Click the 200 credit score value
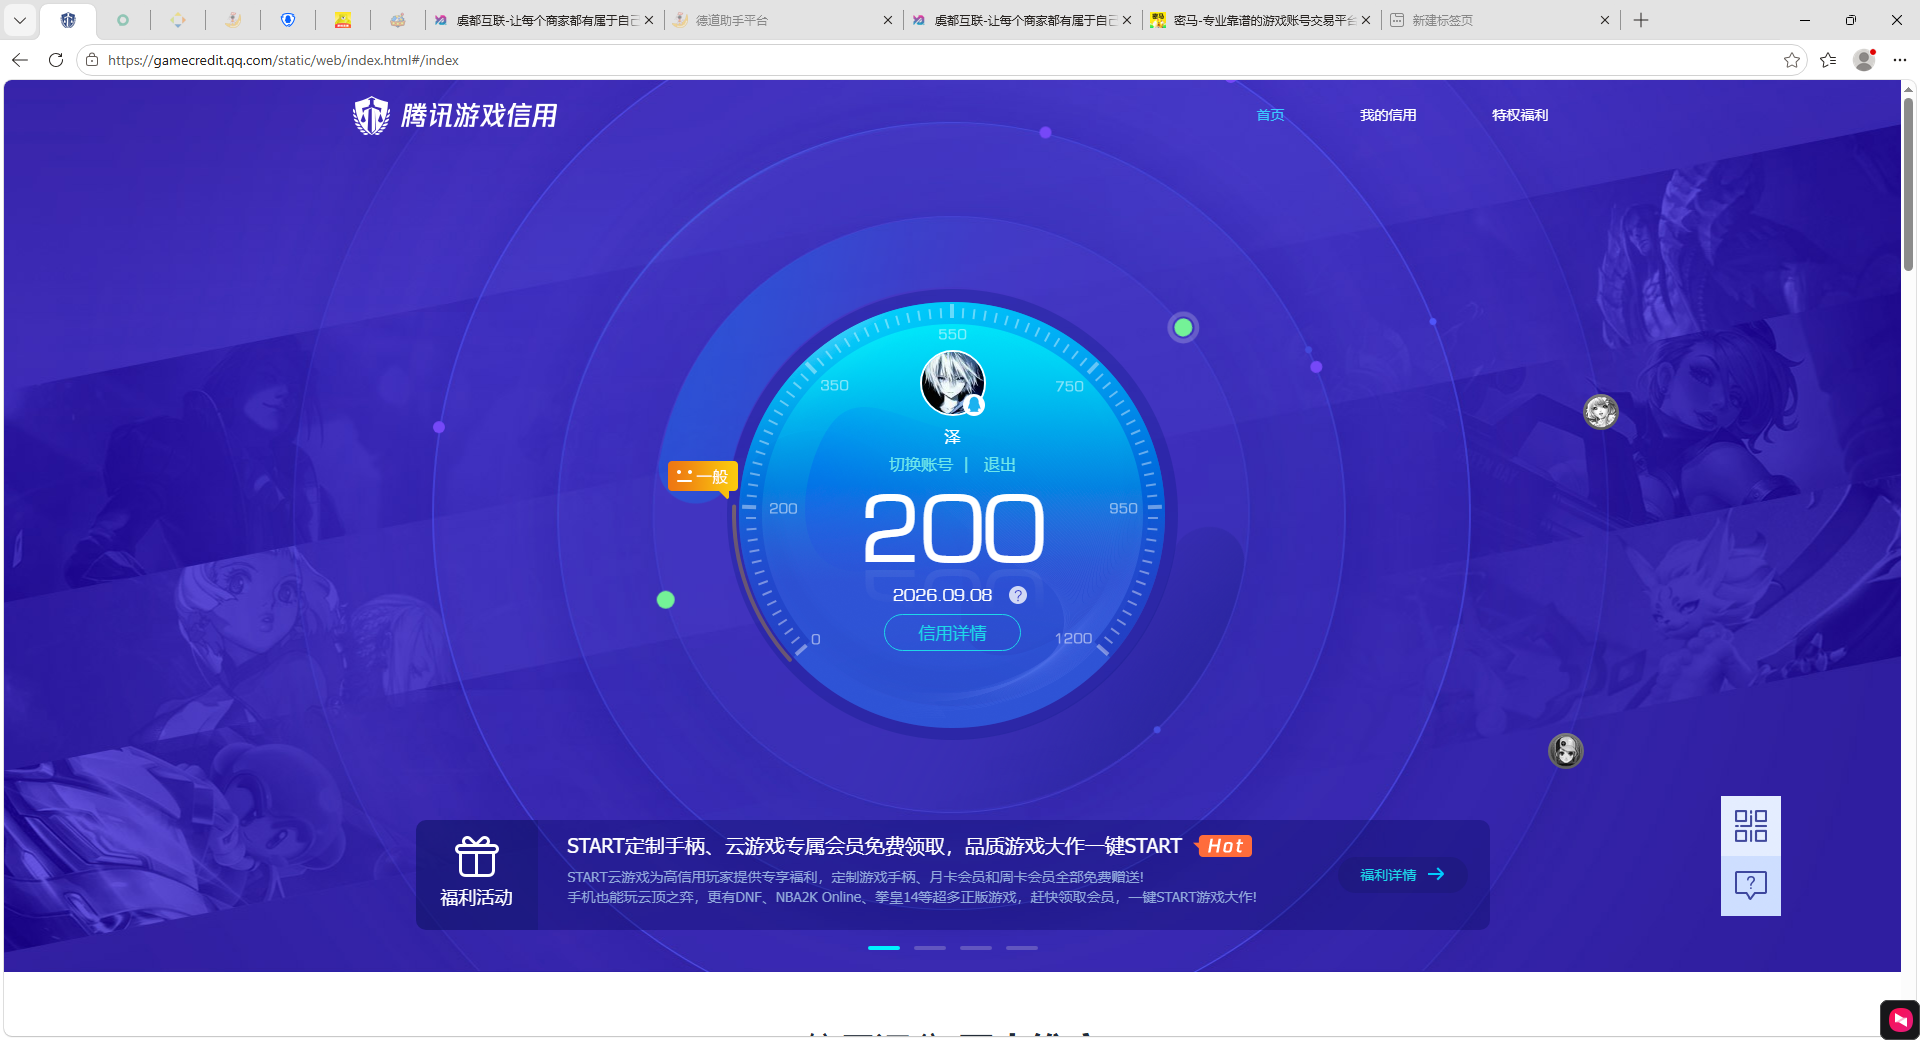Image resolution: width=1920 pixels, height=1040 pixels. 953,528
